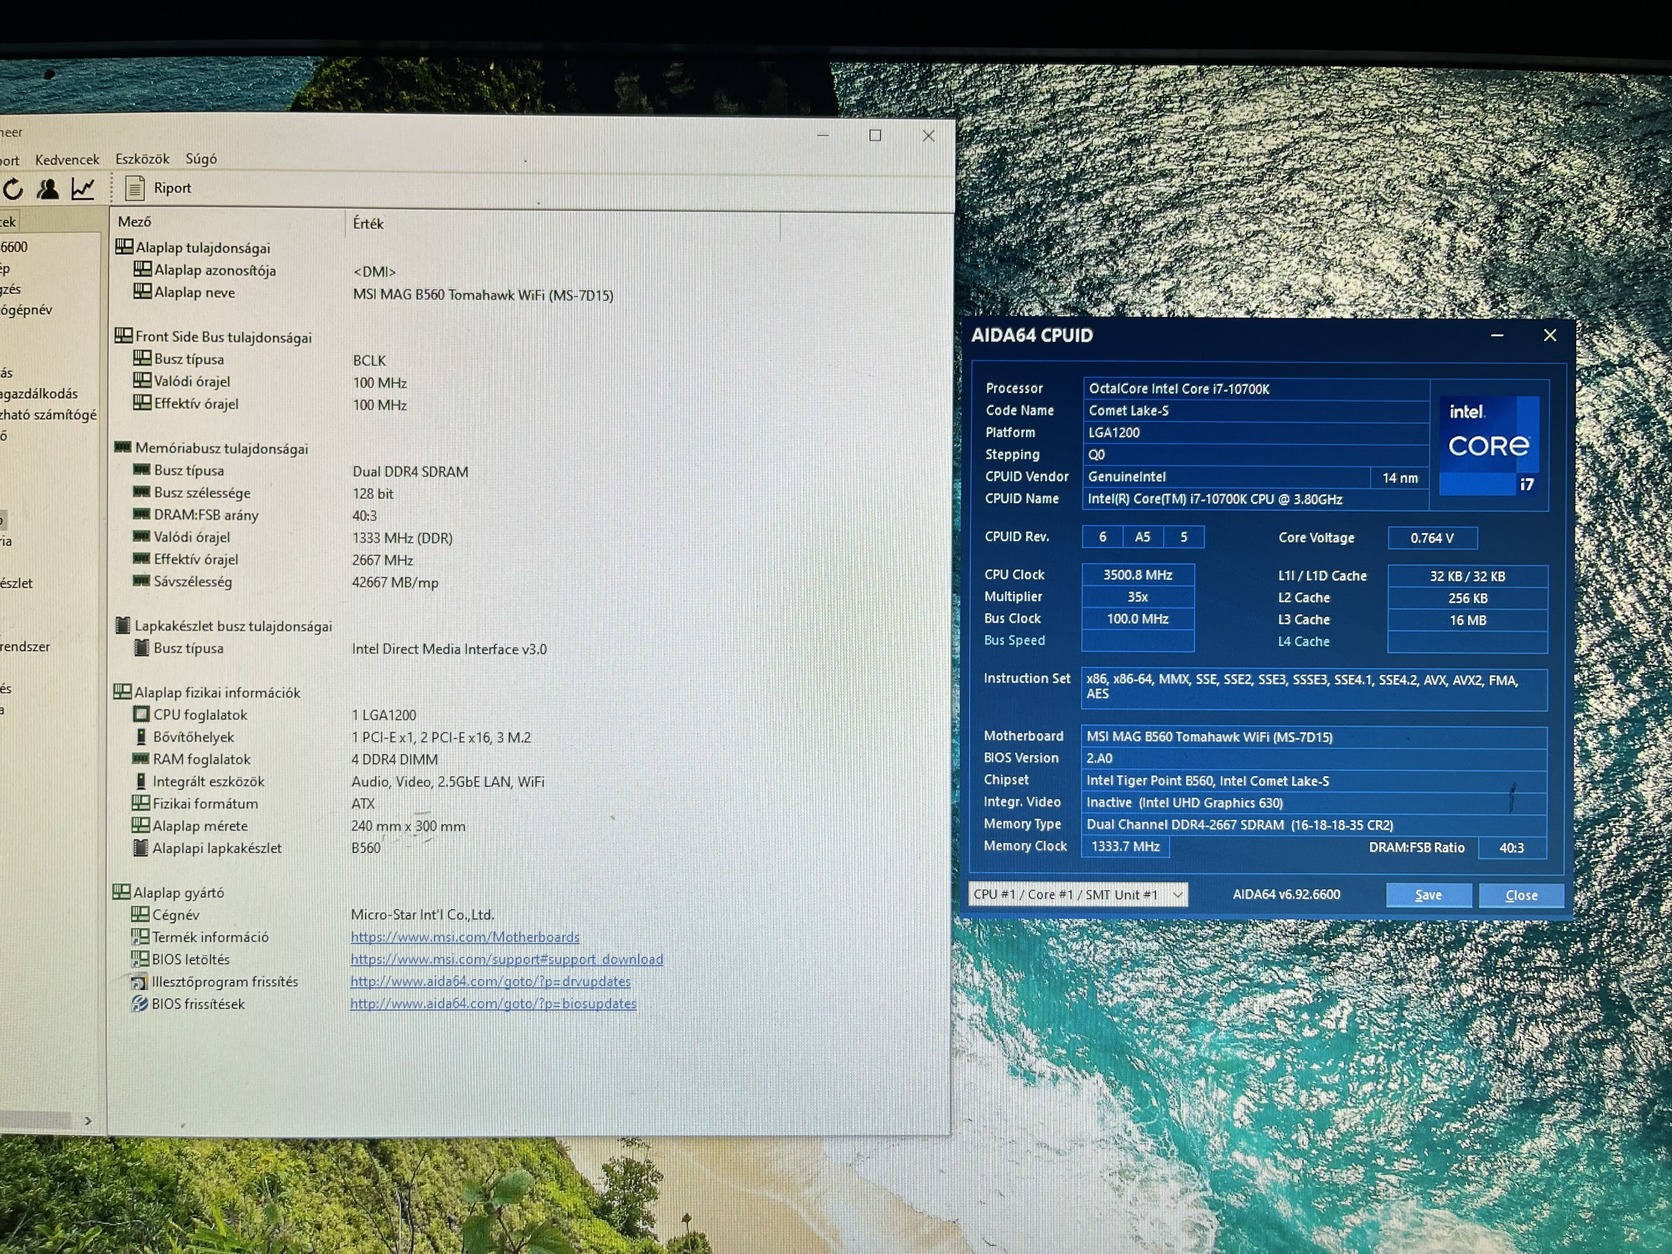This screenshot has width=1672, height=1254.
Task: Click the 16 MB L3 Cache value
Action: pos(1468,620)
